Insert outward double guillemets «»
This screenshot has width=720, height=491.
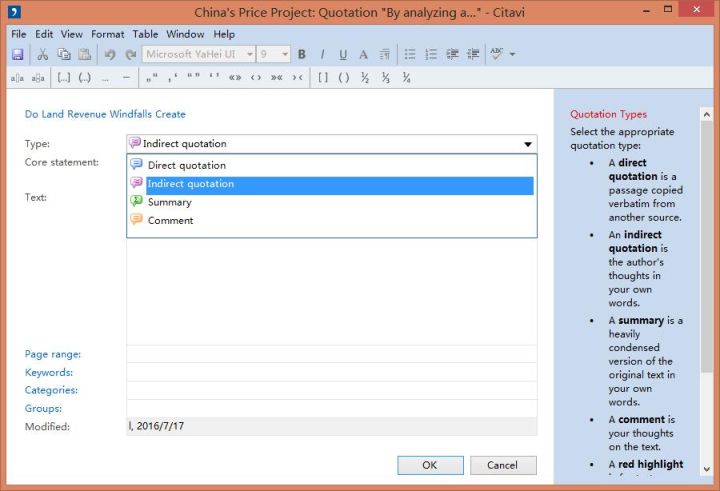[235, 78]
